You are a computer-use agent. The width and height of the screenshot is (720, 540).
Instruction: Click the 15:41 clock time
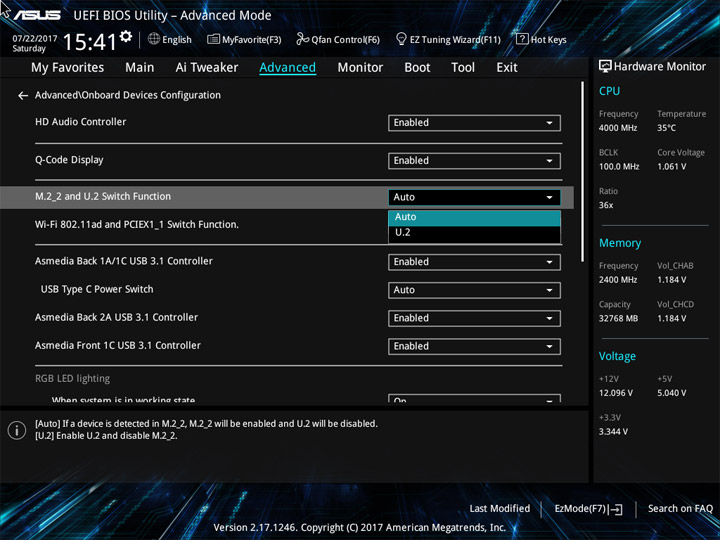90,42
